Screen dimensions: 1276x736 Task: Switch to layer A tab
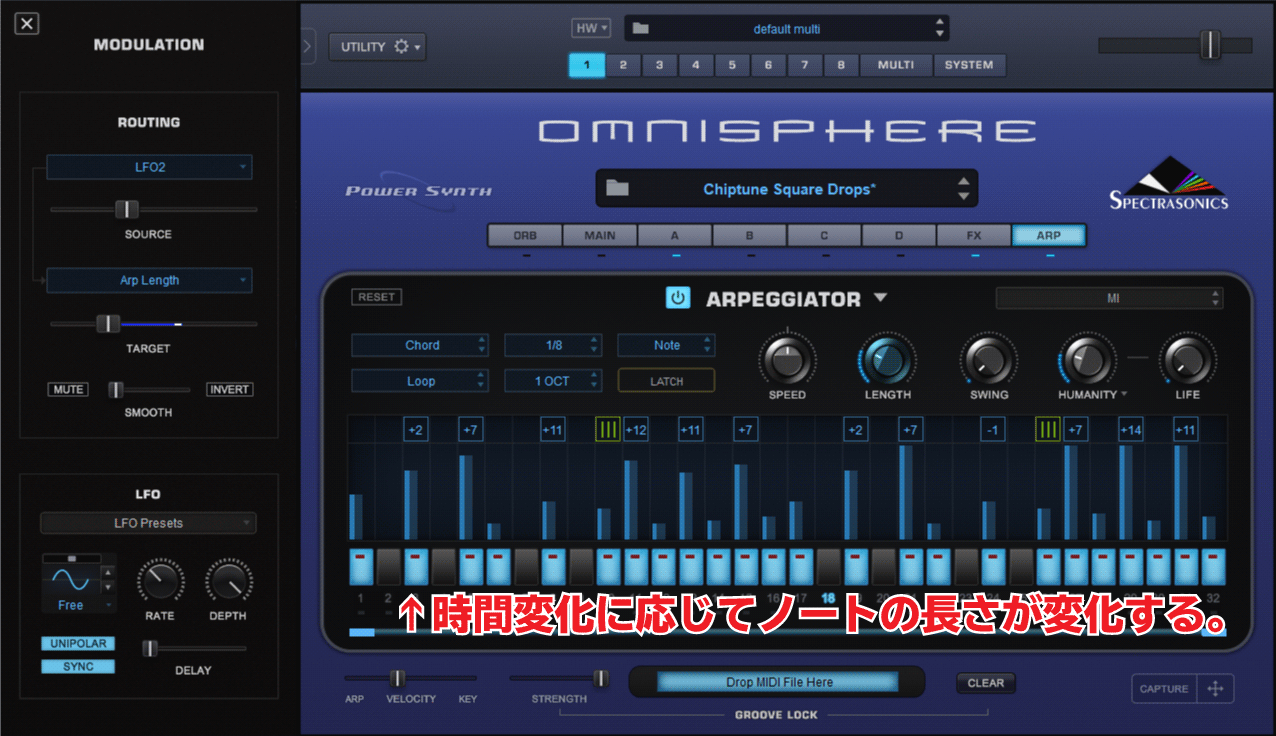[x=675, y=235]
